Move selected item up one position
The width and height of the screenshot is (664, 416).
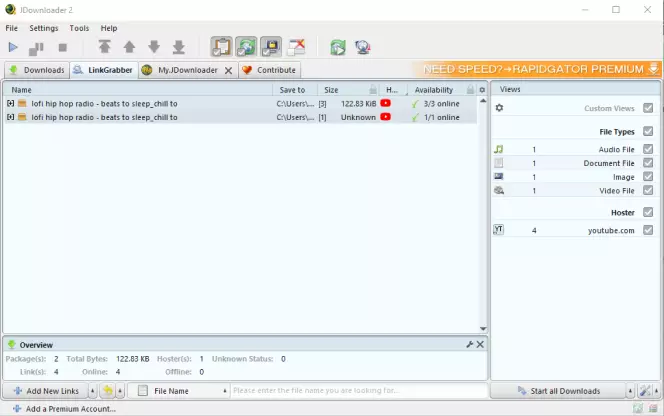[129, 47]
